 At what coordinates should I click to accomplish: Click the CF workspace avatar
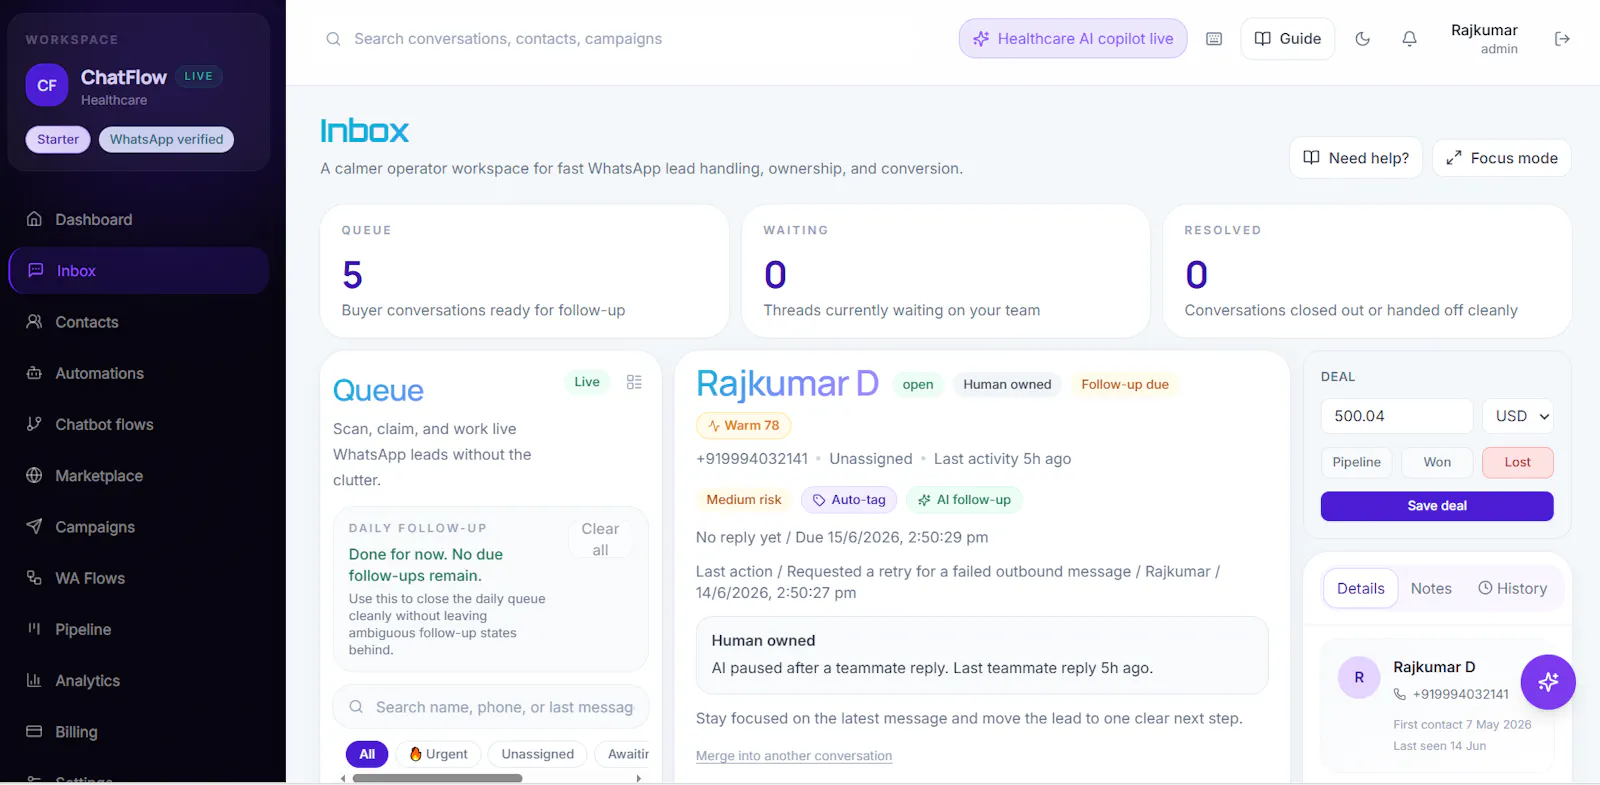click(x=47, y=86)
